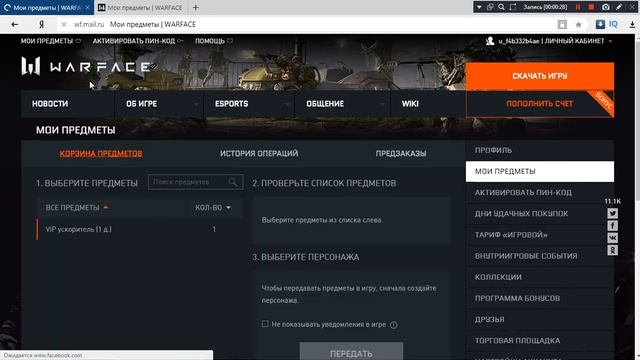Click the Yandex 'Я' home icon
The height and width of the screenshot is (360, 640).
(41, 24)
